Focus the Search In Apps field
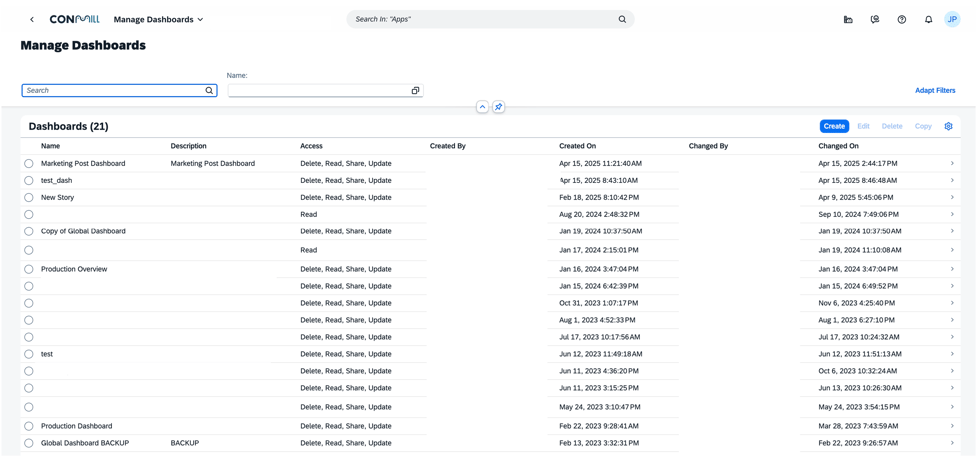 tap(491, 19)
